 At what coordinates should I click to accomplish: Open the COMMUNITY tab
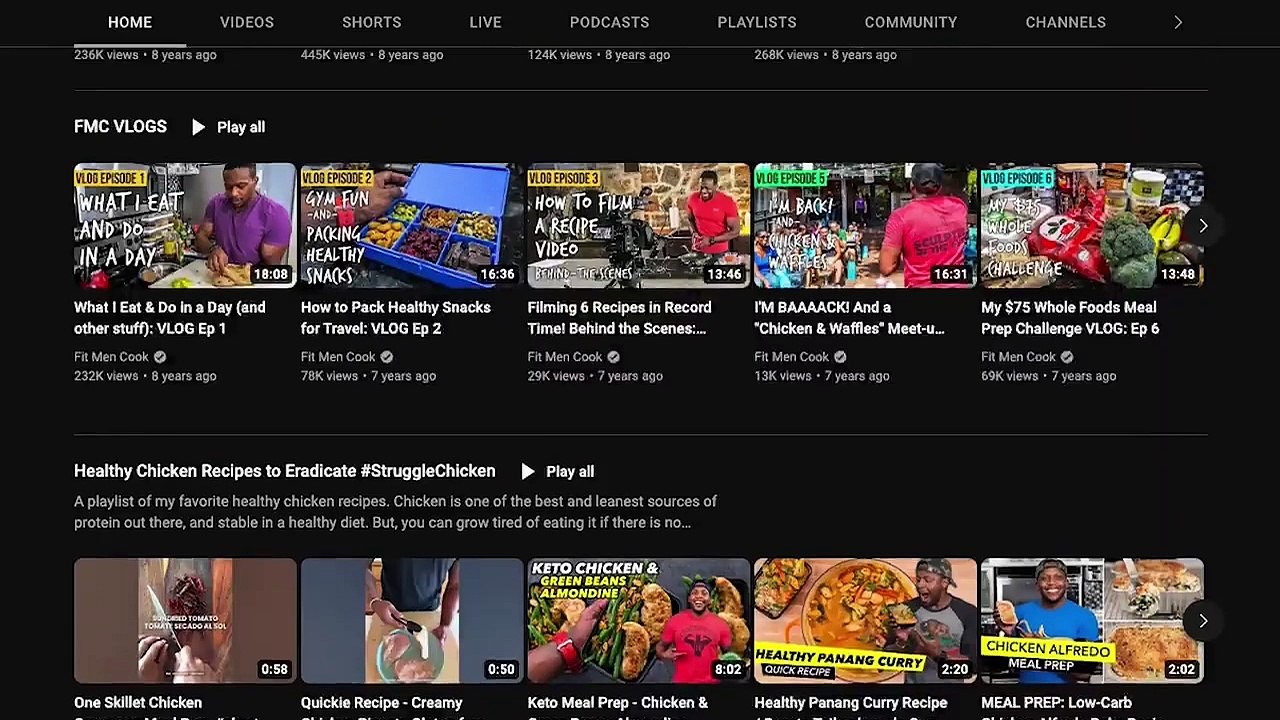point(911,22)
